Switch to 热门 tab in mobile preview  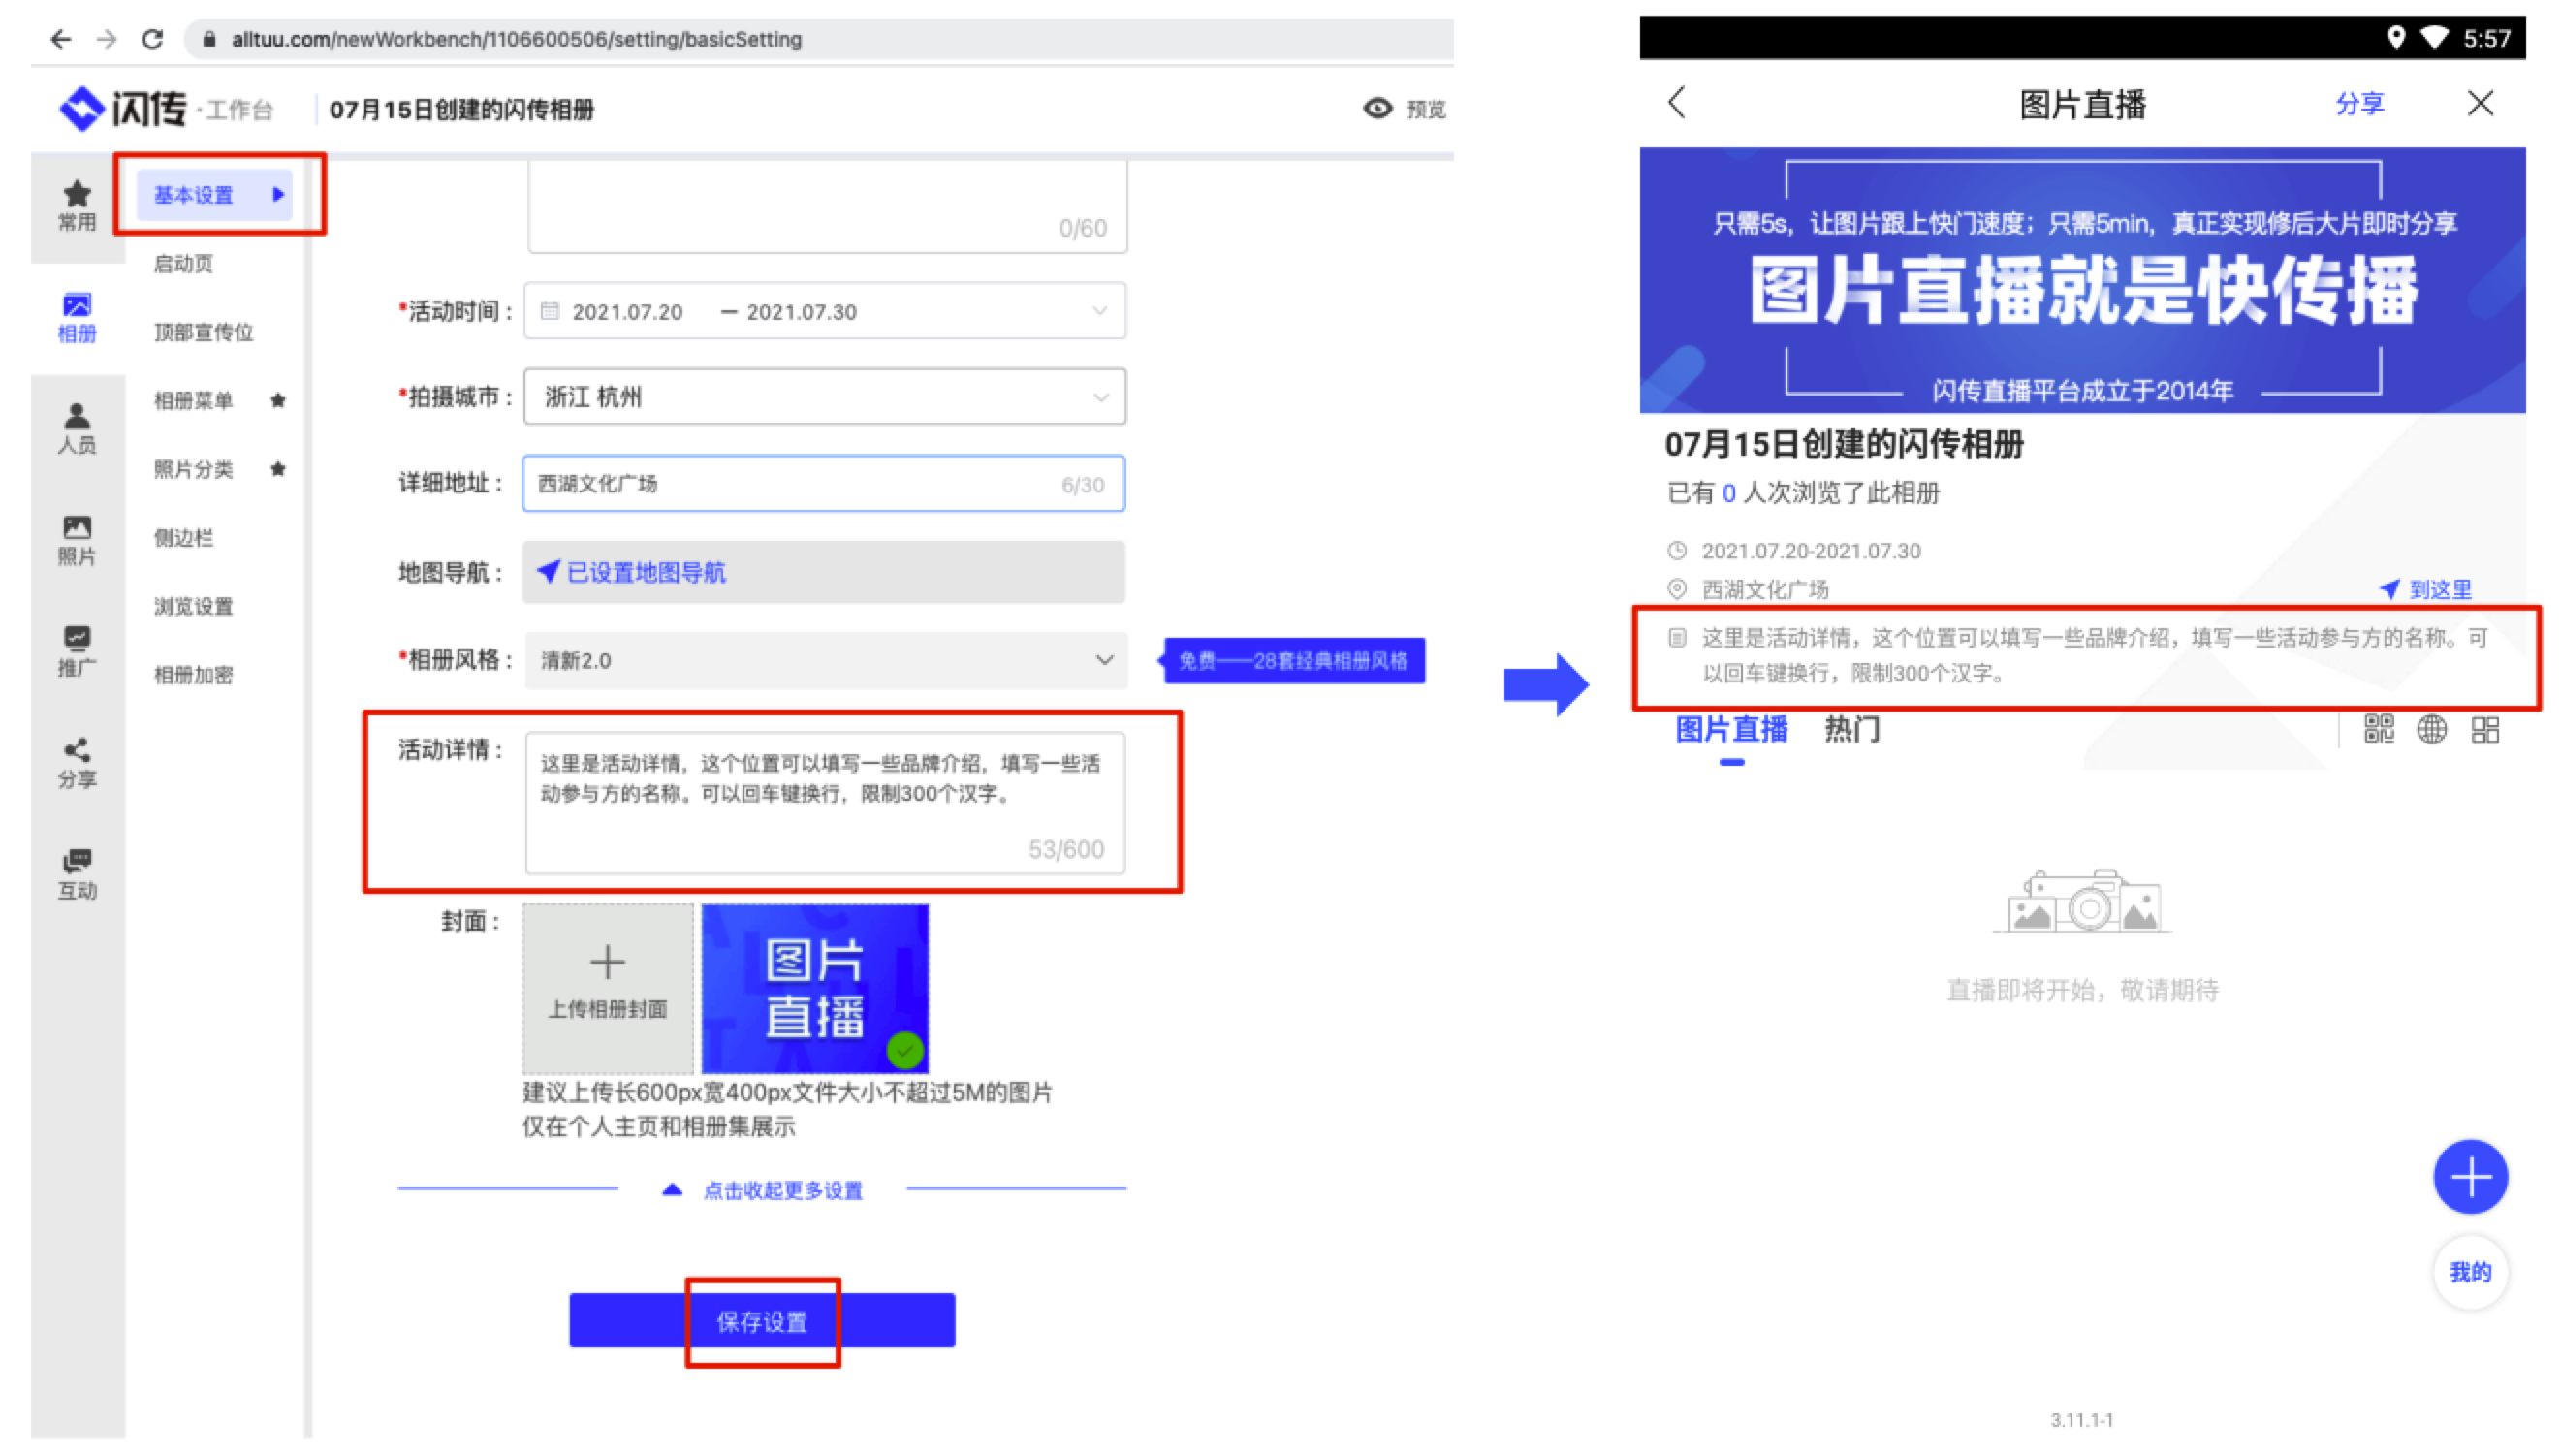tap(1852, 729)
